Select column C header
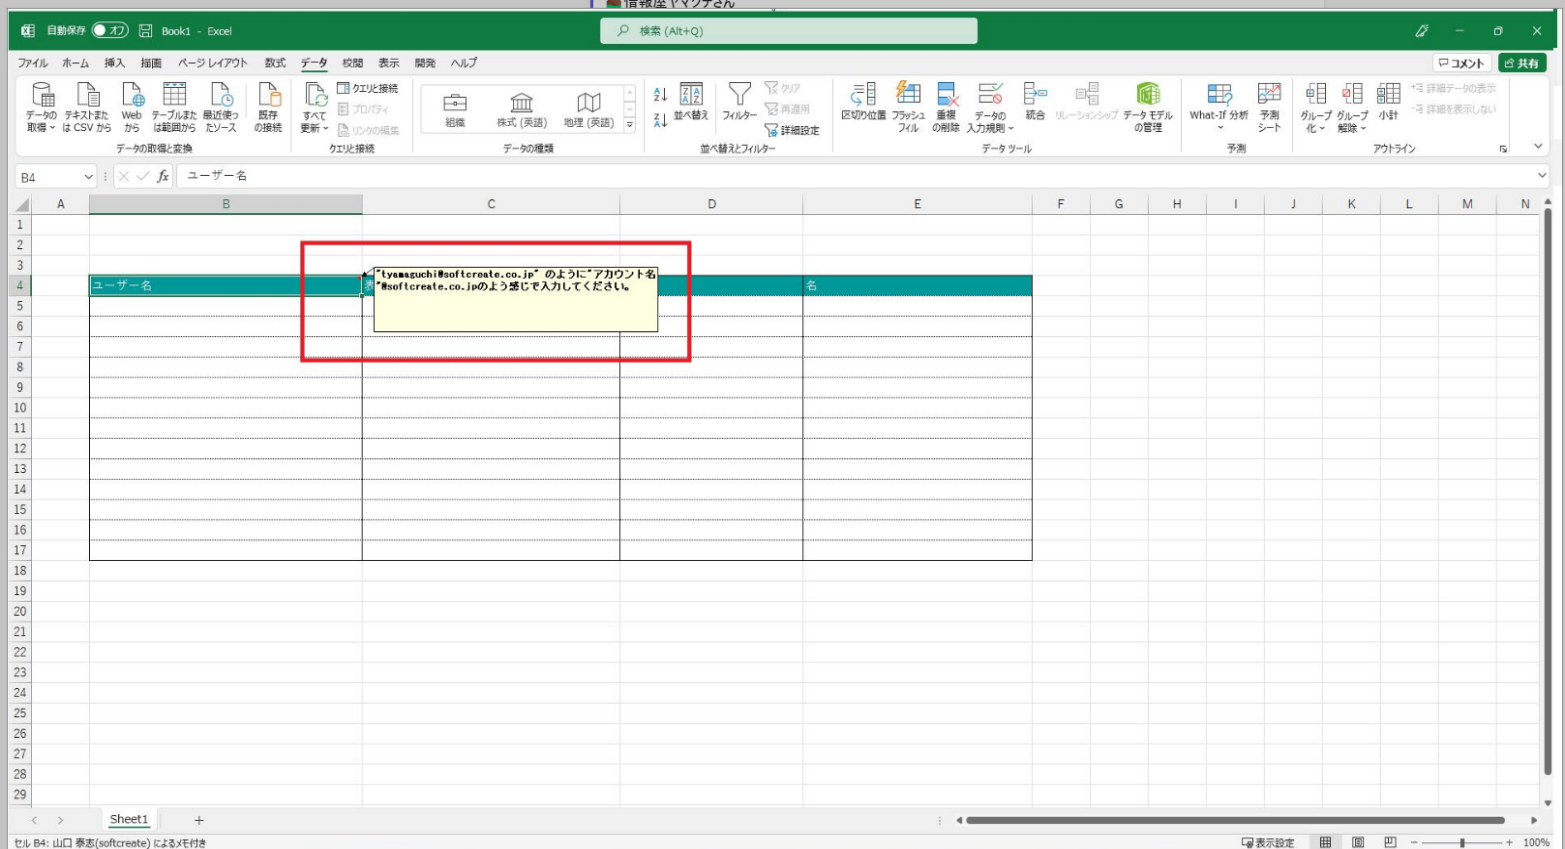The image size is (1565, 849). coord(491,204)
